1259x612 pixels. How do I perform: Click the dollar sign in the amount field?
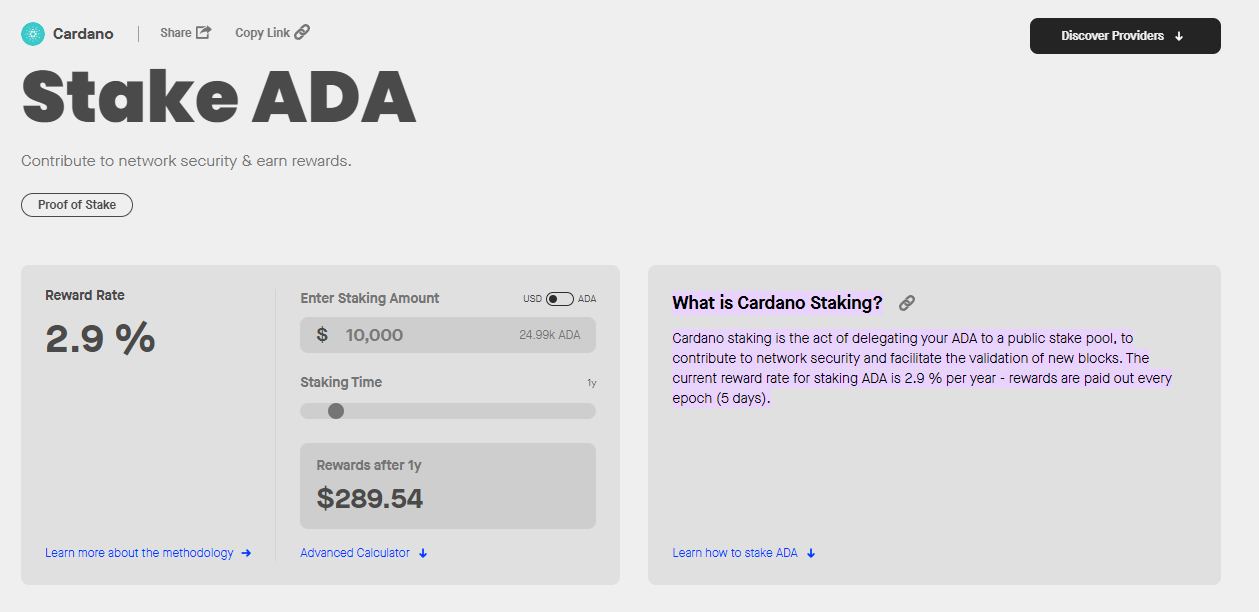point(322,335)
